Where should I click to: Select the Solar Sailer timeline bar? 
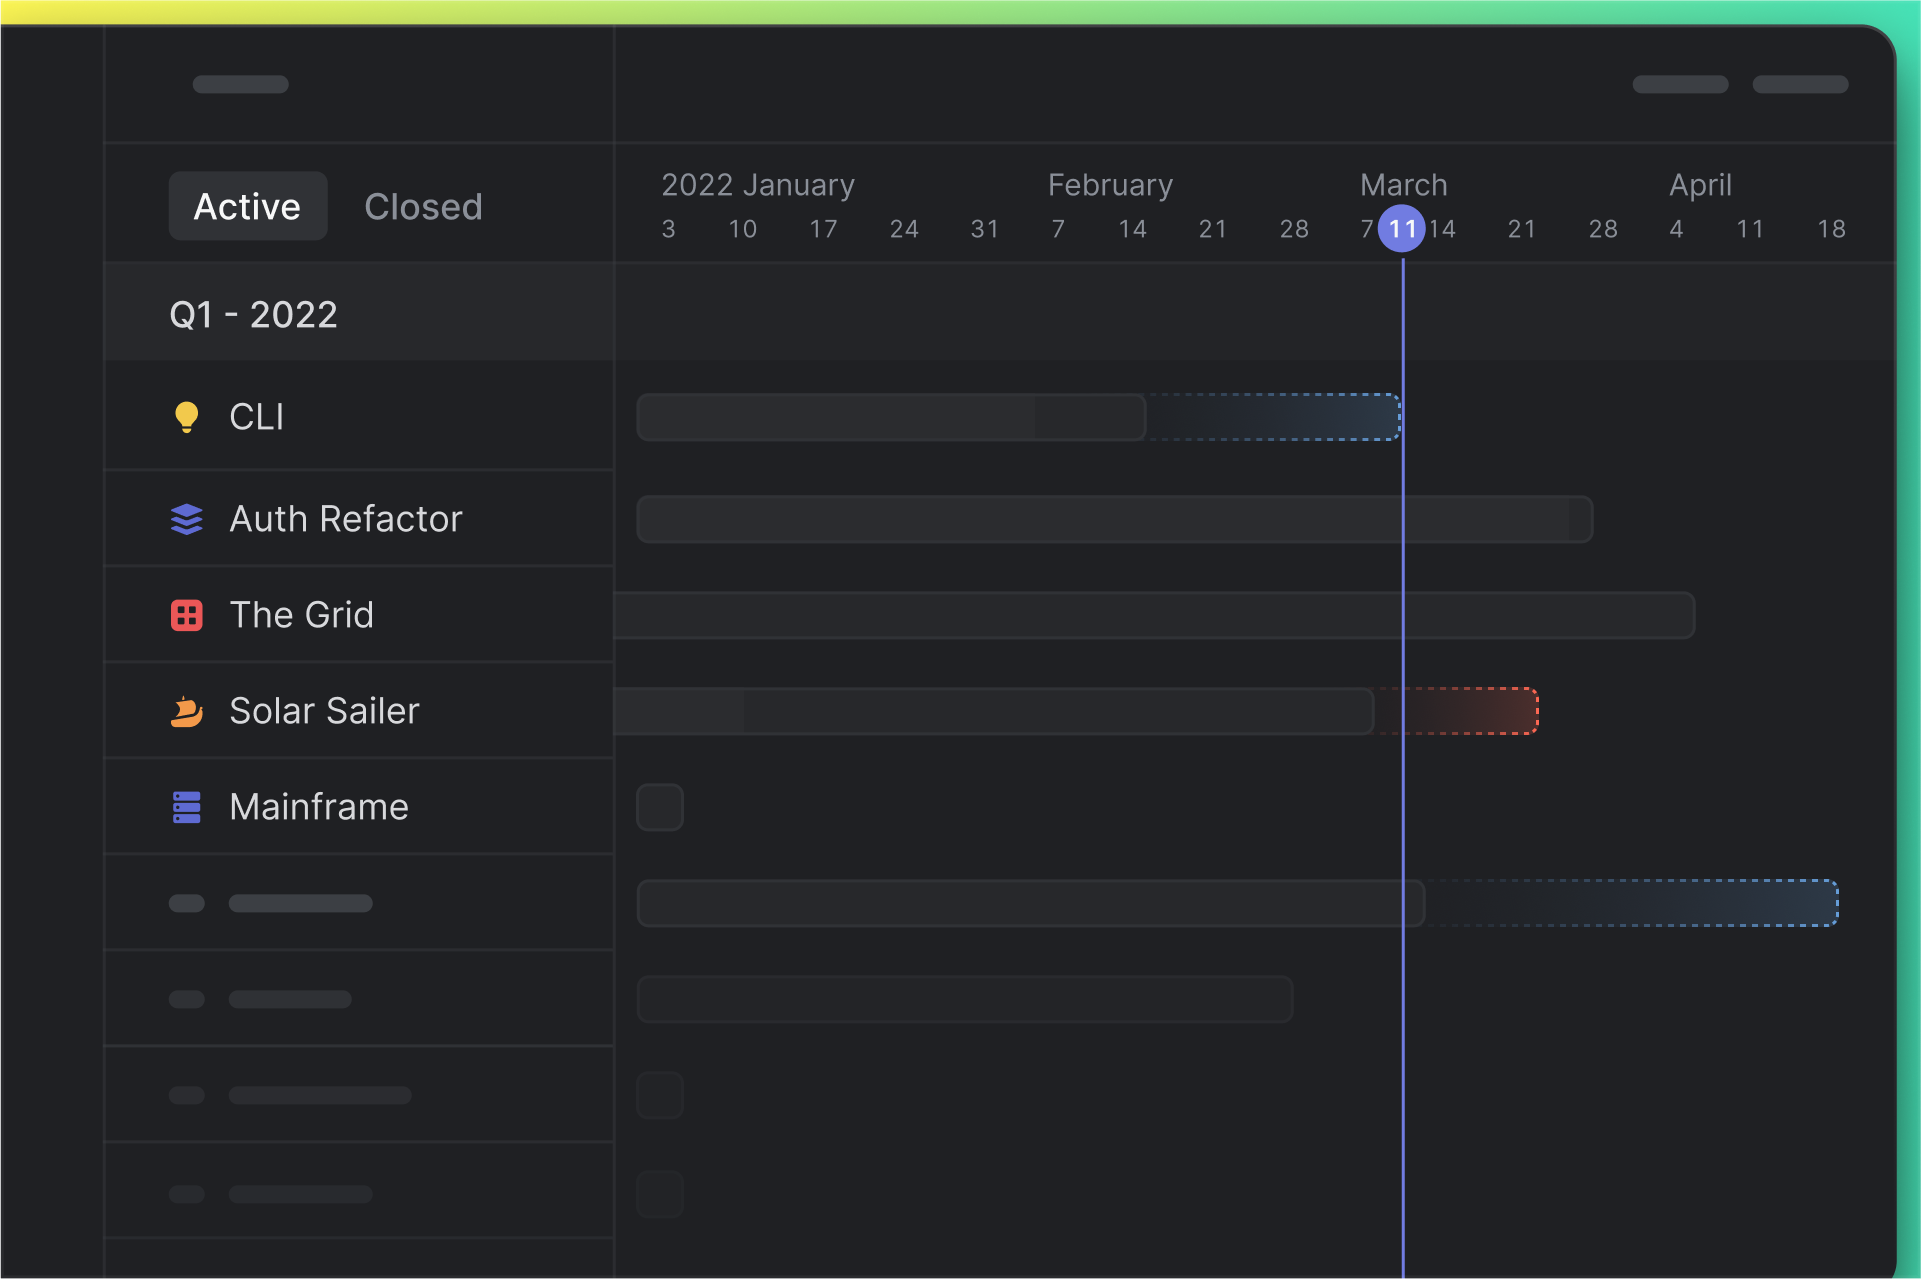[x=994, y=711]
